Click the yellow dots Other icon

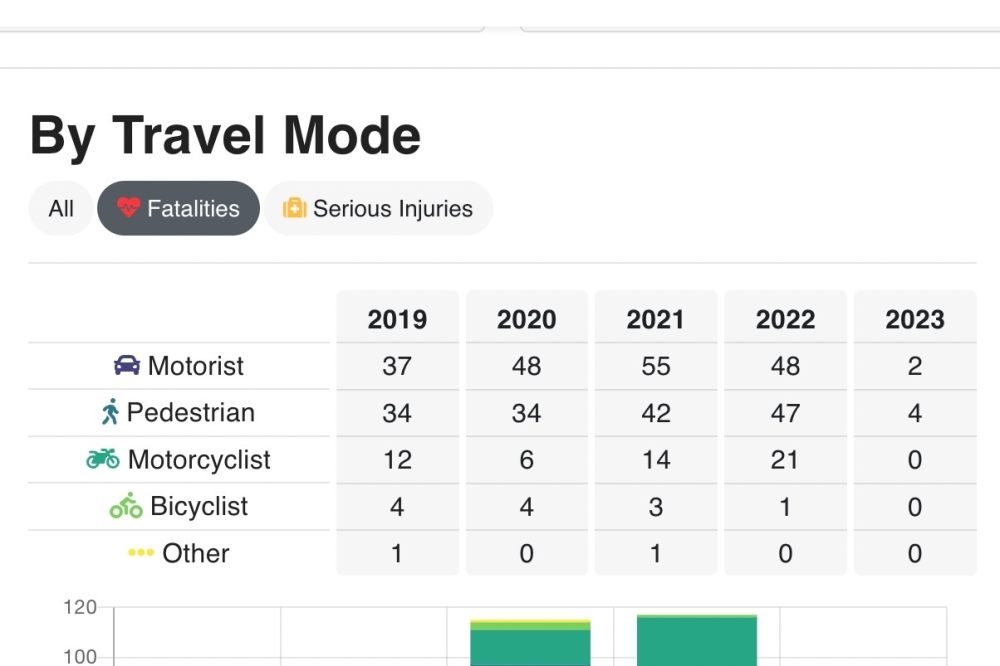click(x=141, y=552)
